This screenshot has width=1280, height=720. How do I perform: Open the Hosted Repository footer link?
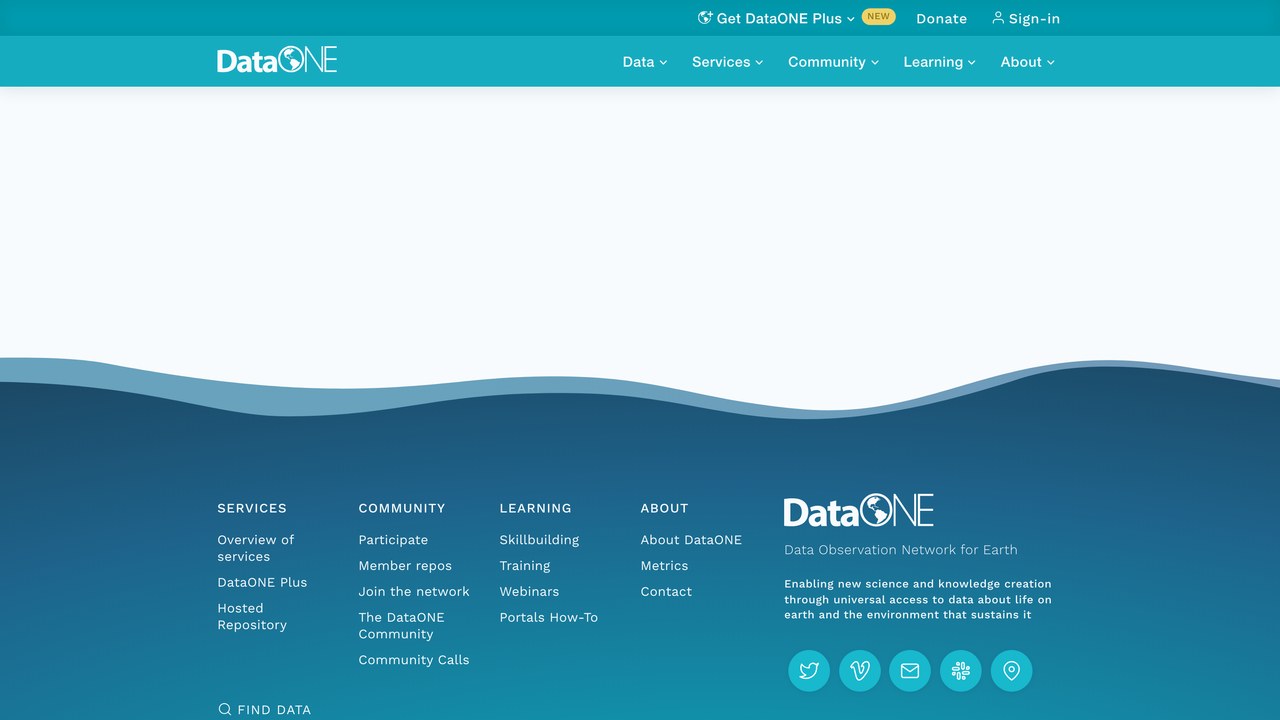tap(252, 616)
